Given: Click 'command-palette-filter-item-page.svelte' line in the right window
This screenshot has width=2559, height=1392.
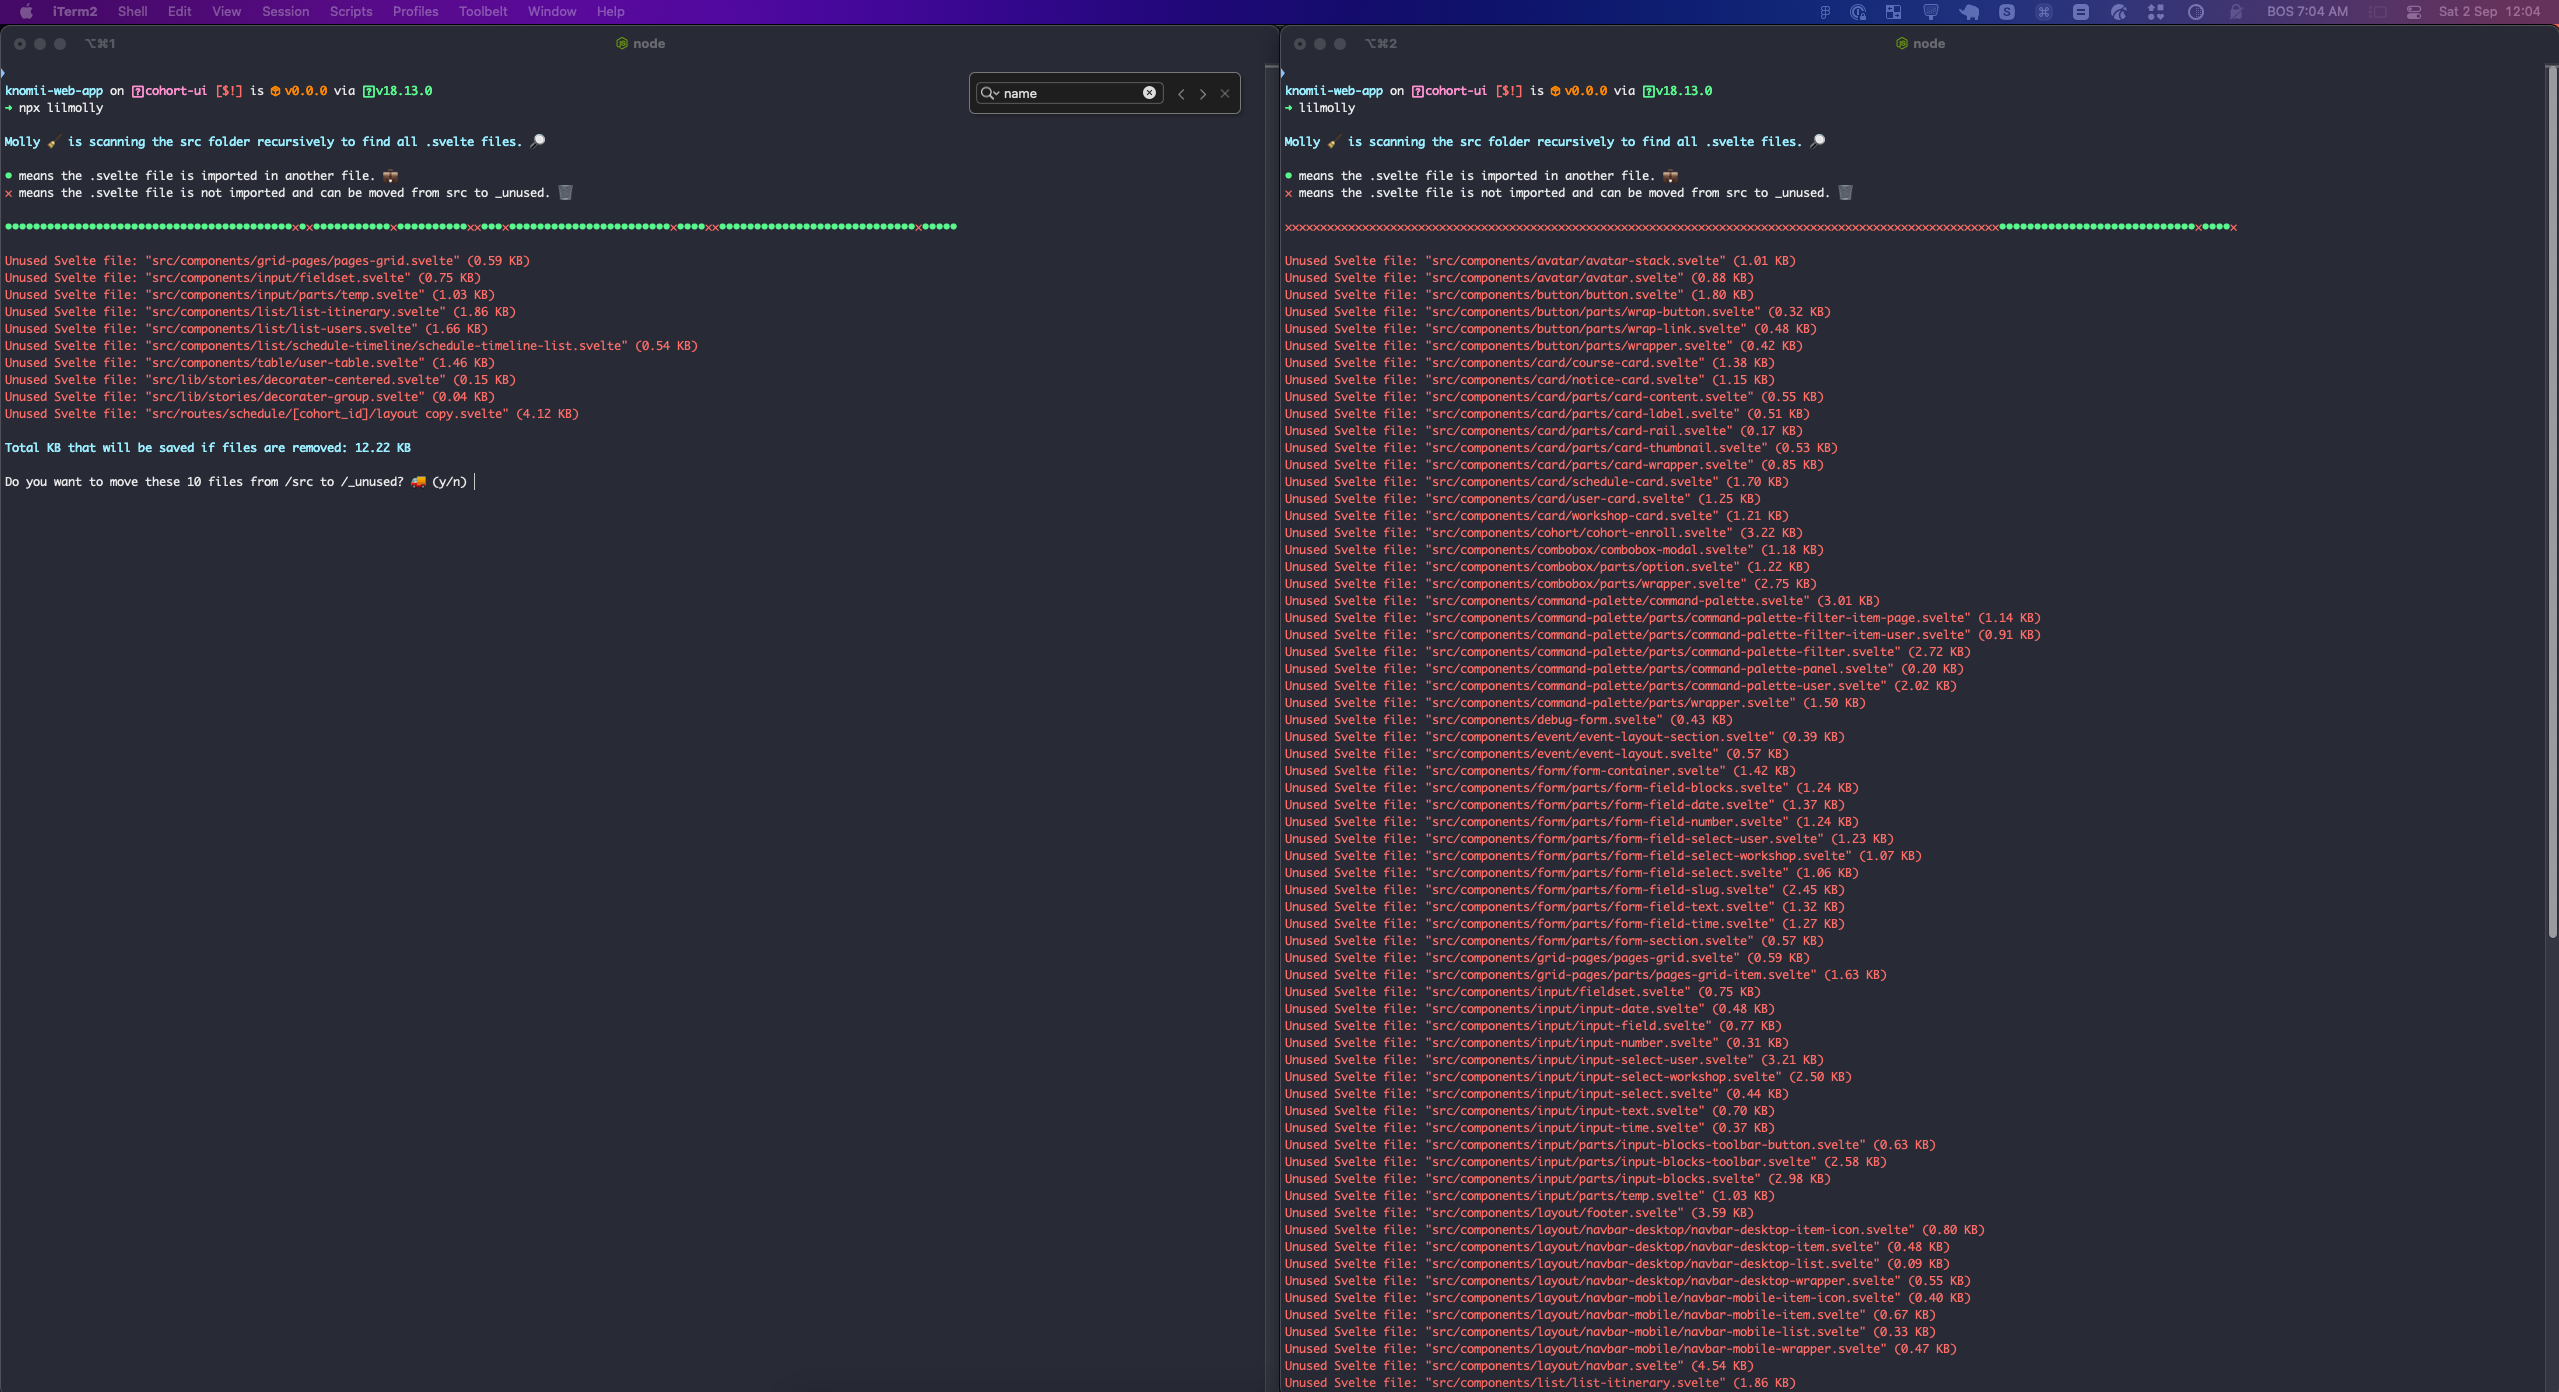Looking at the screenshot, I should click(1662, 618).
